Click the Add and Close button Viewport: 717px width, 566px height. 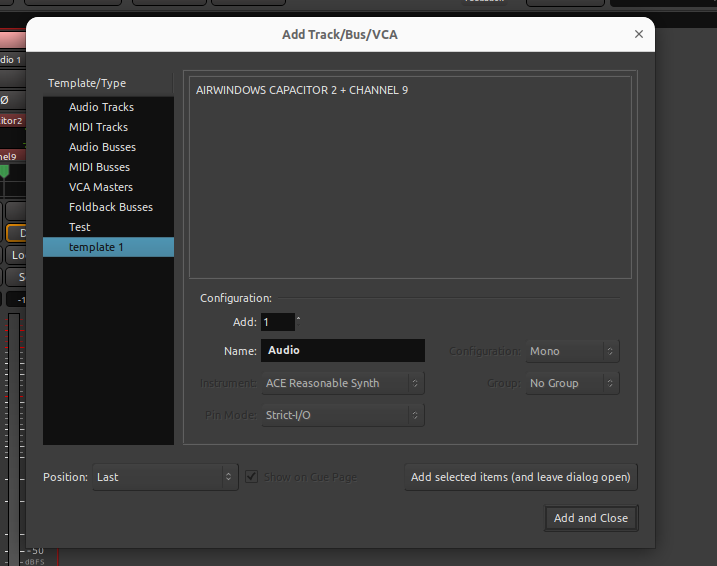(x=590, y=518)
